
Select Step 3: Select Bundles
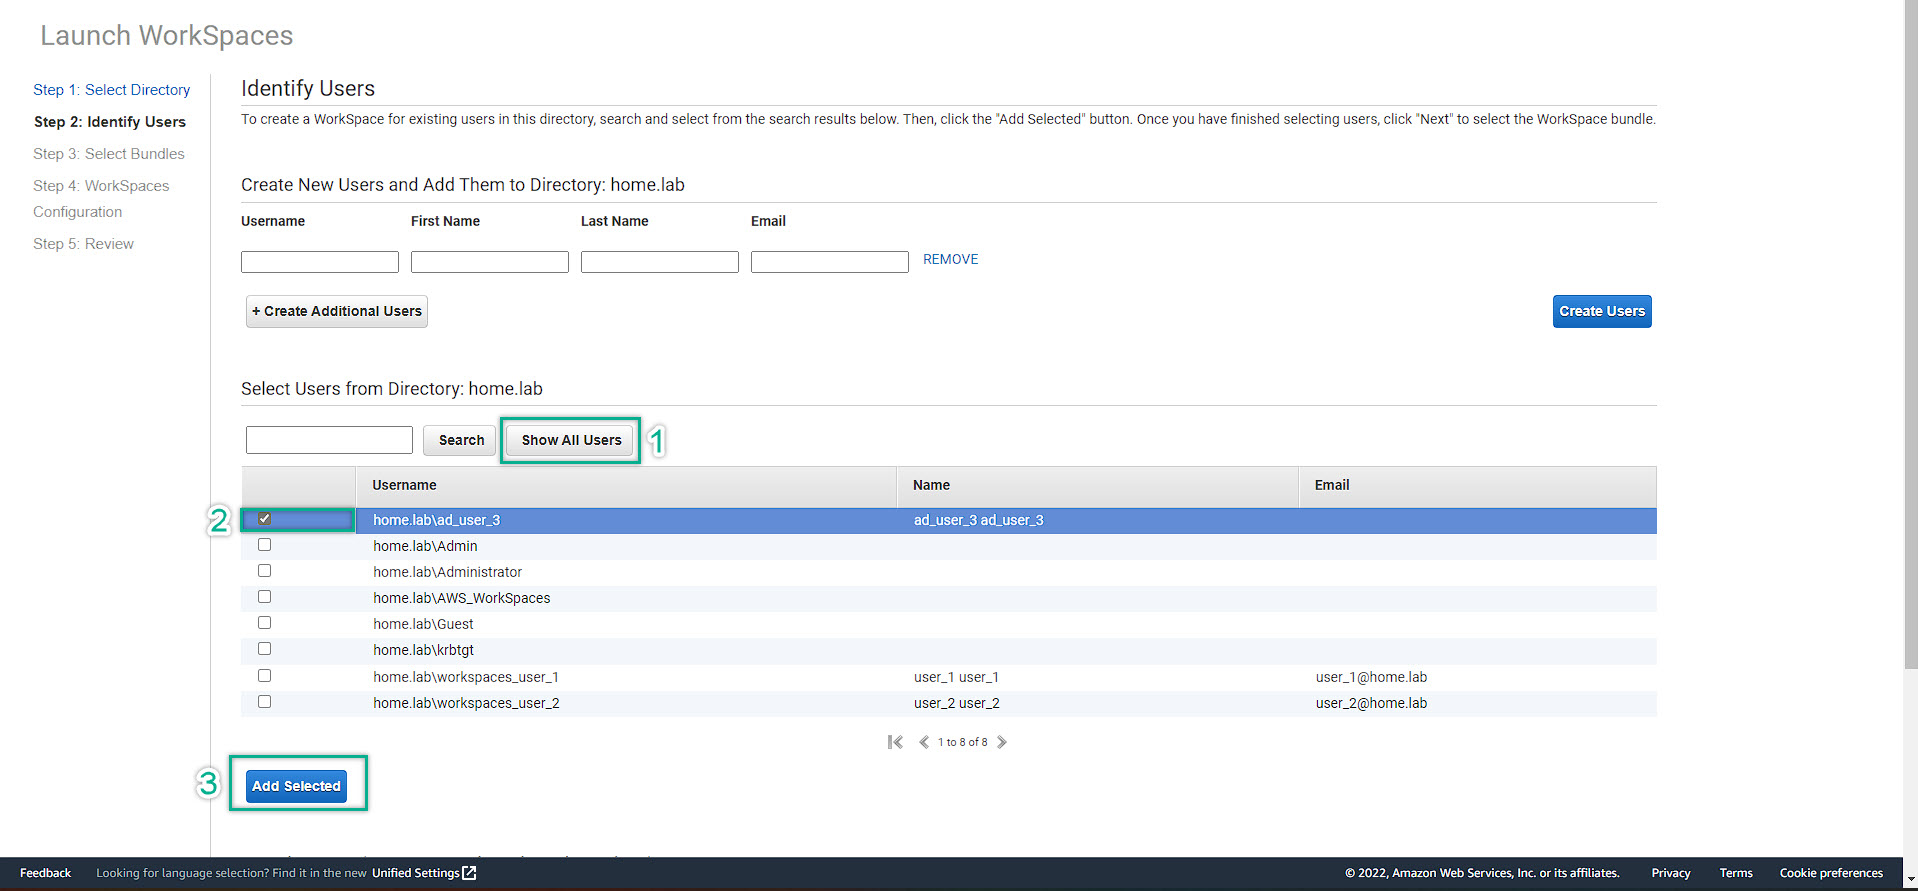pyautogui.click(x=109, y=154)
